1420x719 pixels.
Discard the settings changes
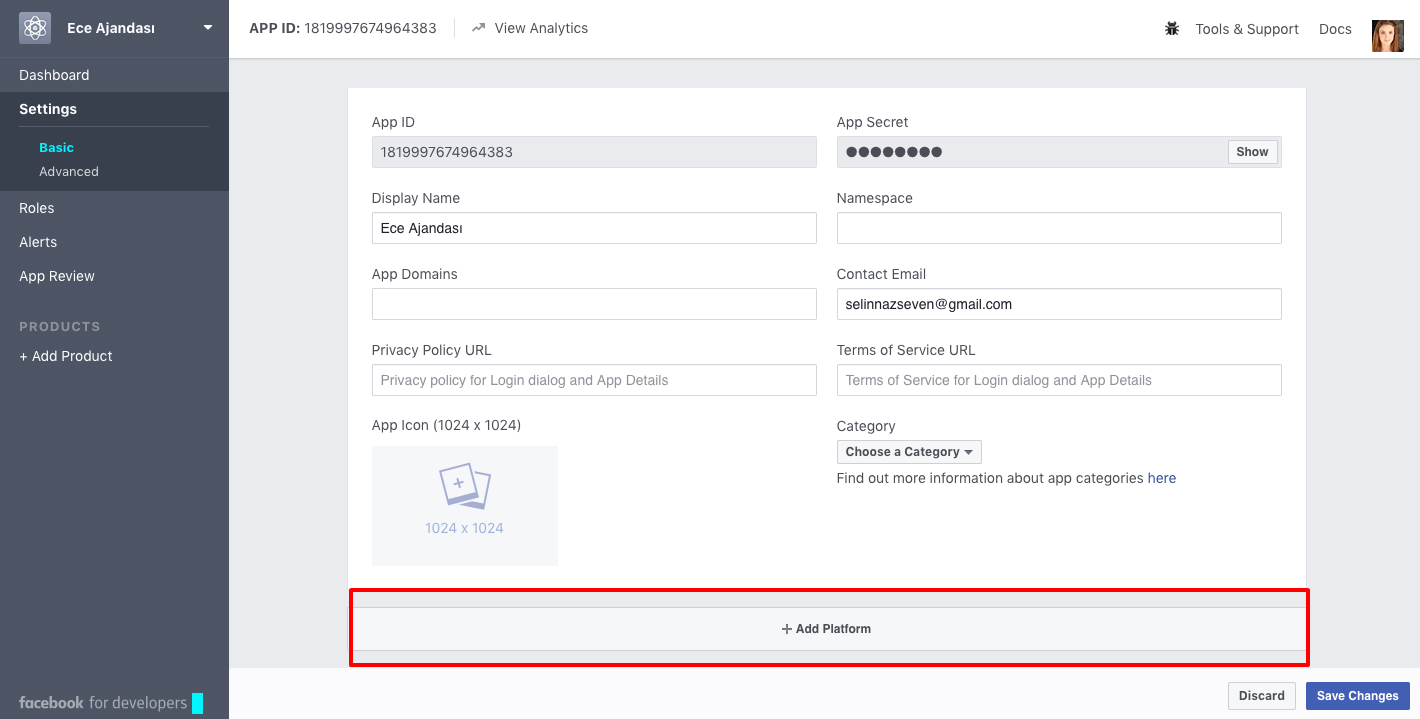pyautogui.click(x=1261, y=696)
